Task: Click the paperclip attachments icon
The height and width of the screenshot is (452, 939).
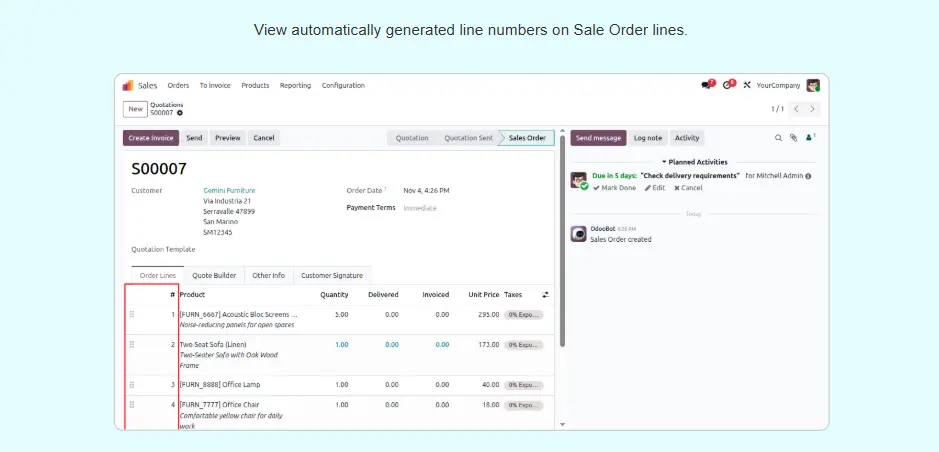Action: (x=794, y=138)
